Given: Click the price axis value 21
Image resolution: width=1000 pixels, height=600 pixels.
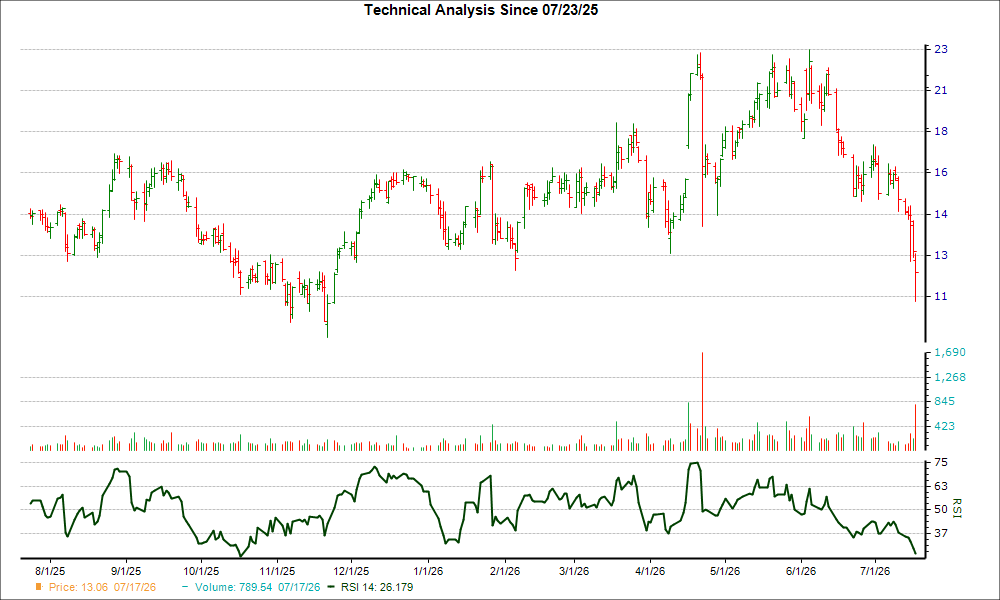Looking at the screenshot, I should (x=941, y=91).
